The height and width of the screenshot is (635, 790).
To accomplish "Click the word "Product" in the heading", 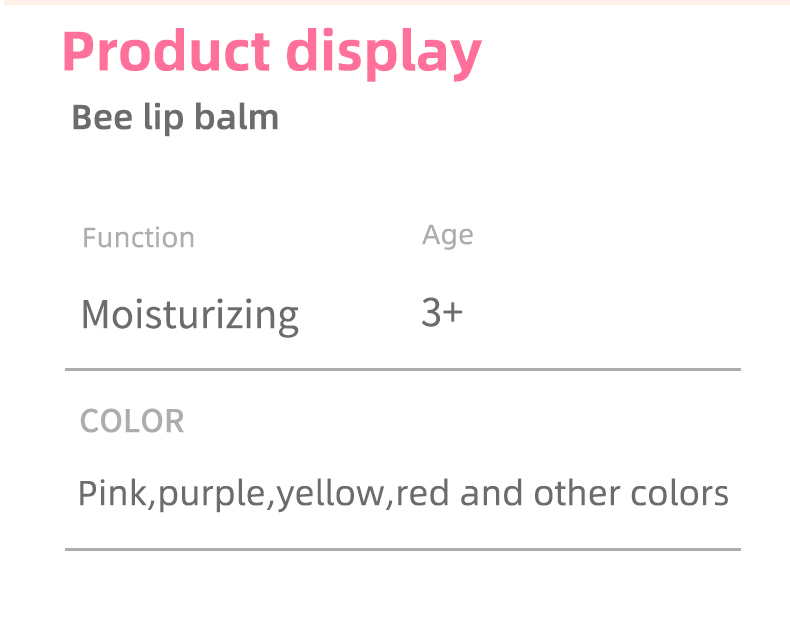I will click(165, 52).
